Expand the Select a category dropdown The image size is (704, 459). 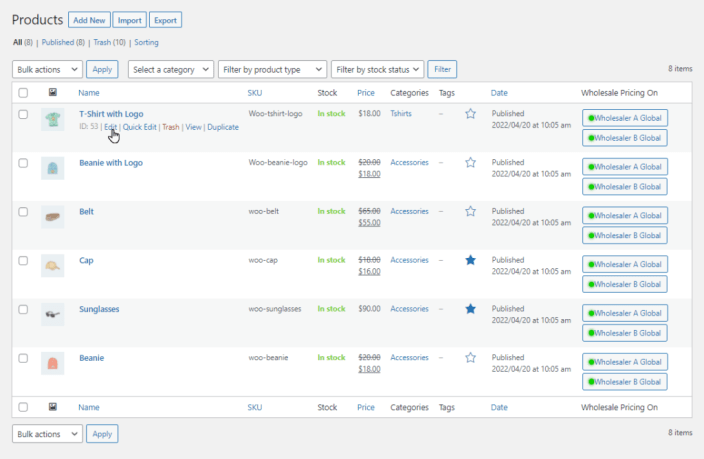[170, 69]
